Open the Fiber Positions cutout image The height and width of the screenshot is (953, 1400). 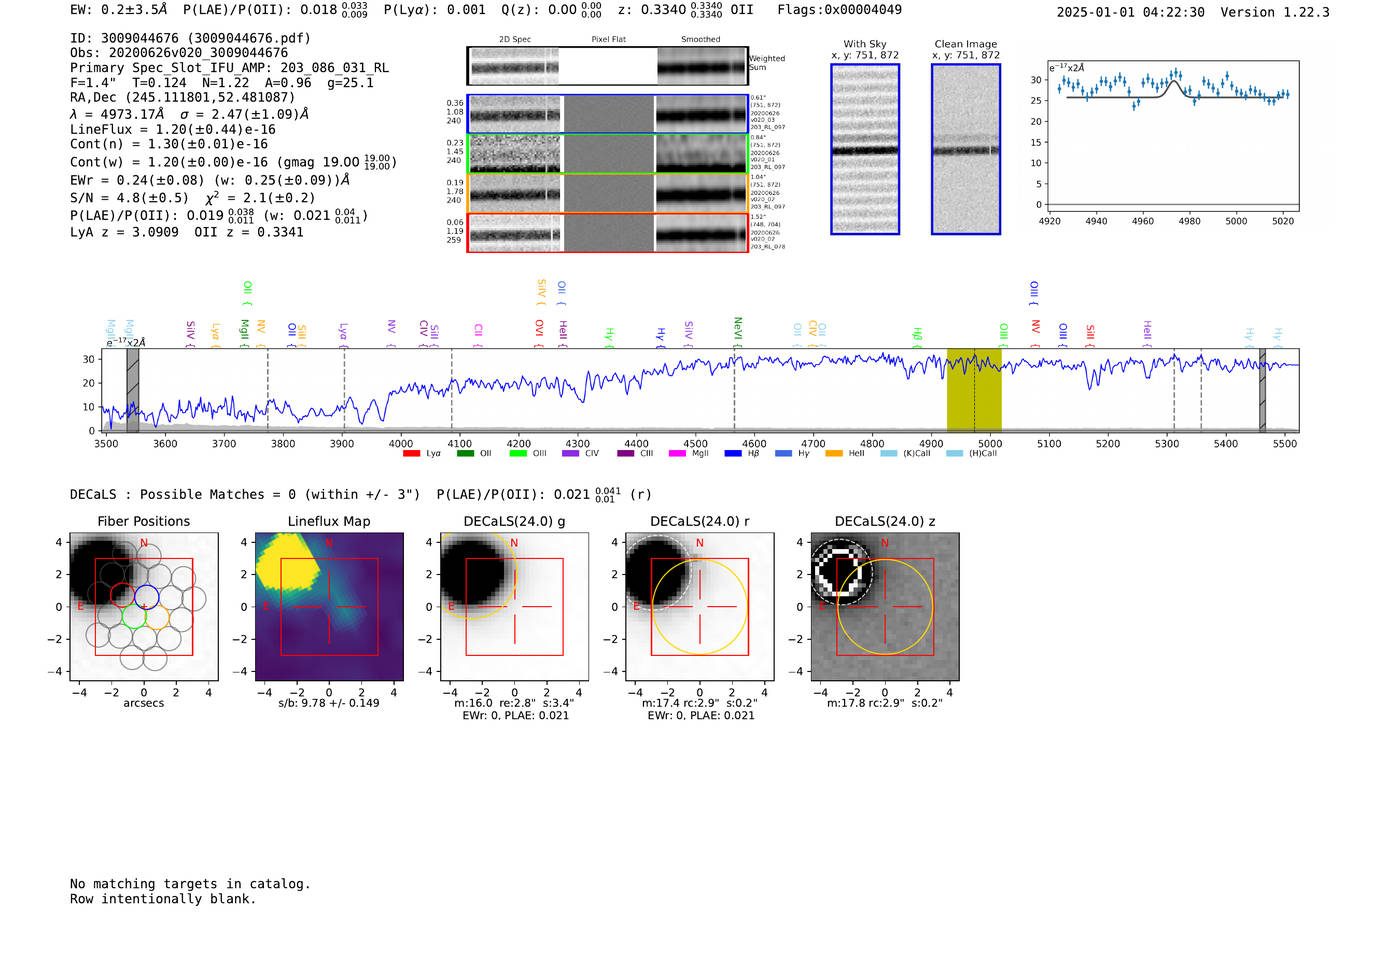click(144, 607)
